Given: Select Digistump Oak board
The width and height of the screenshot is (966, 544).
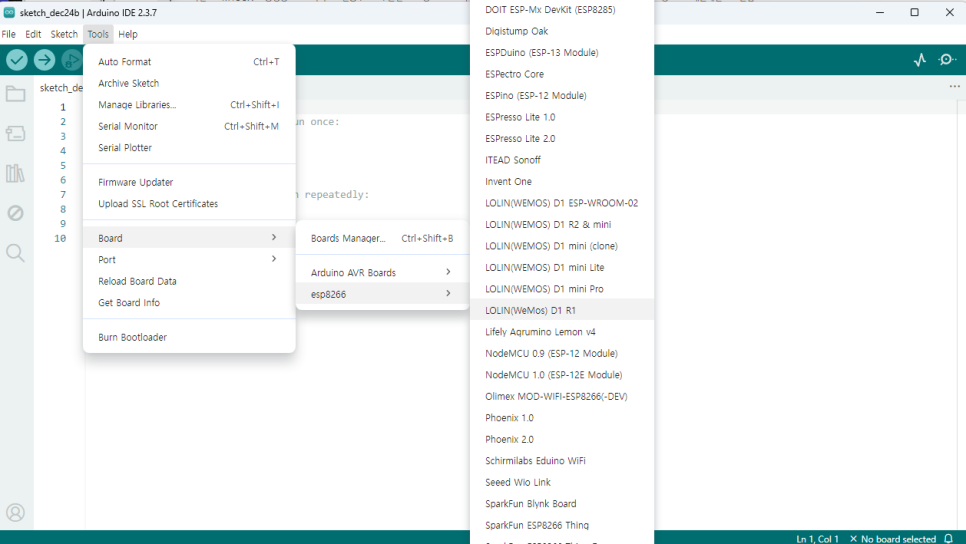Looking at the screenshot, I should click(x=562, y=31).
